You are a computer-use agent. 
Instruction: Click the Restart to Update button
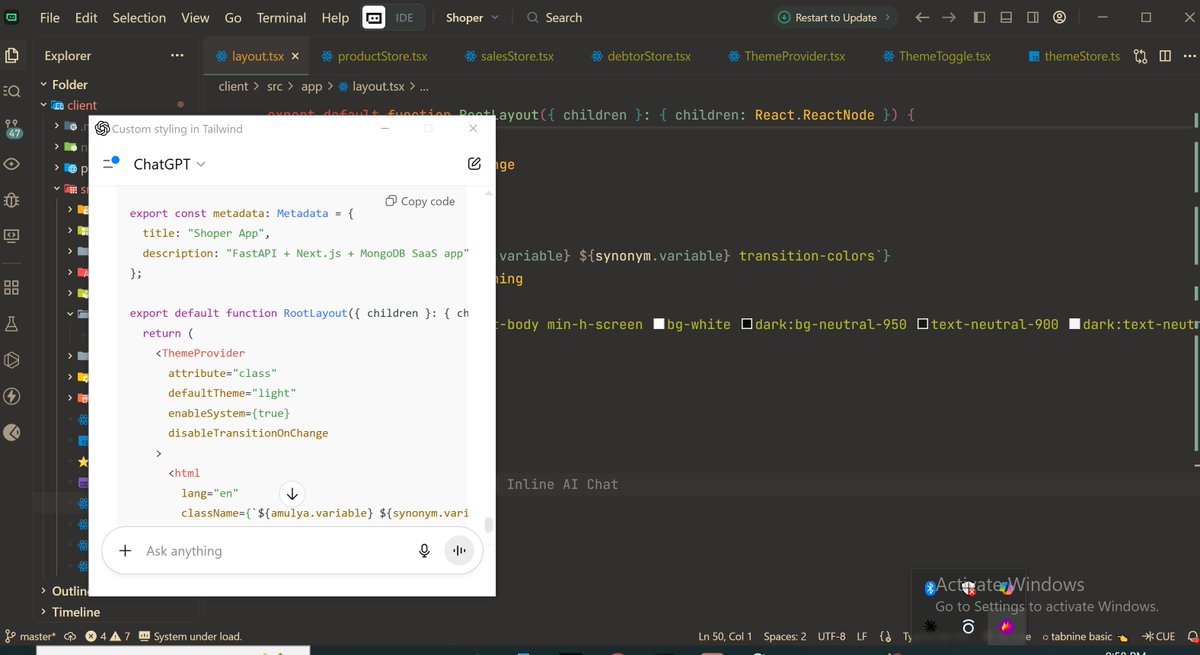click(835, 17)
